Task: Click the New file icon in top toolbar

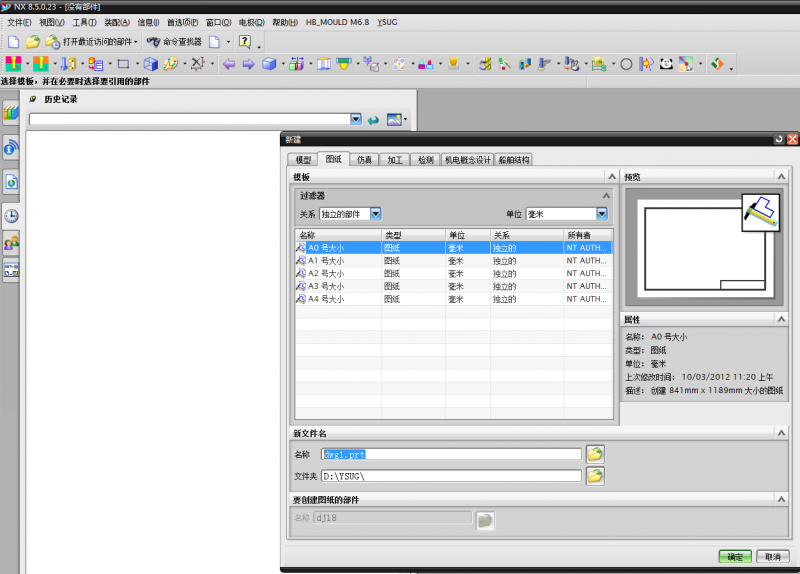Action: [x=13, y=41]
